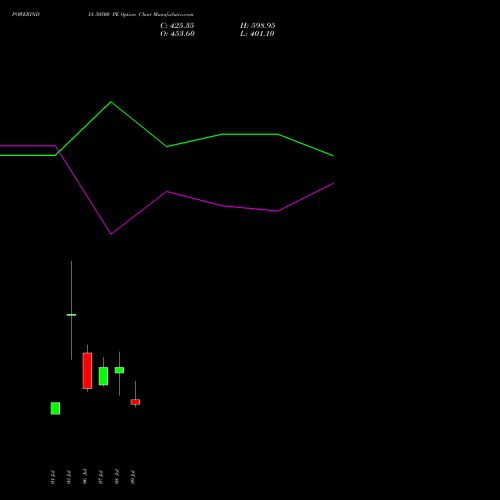This screenshot has width=500, height=500.
Task: Click the small green candle for 08 Jul
Action: (119, 370)
